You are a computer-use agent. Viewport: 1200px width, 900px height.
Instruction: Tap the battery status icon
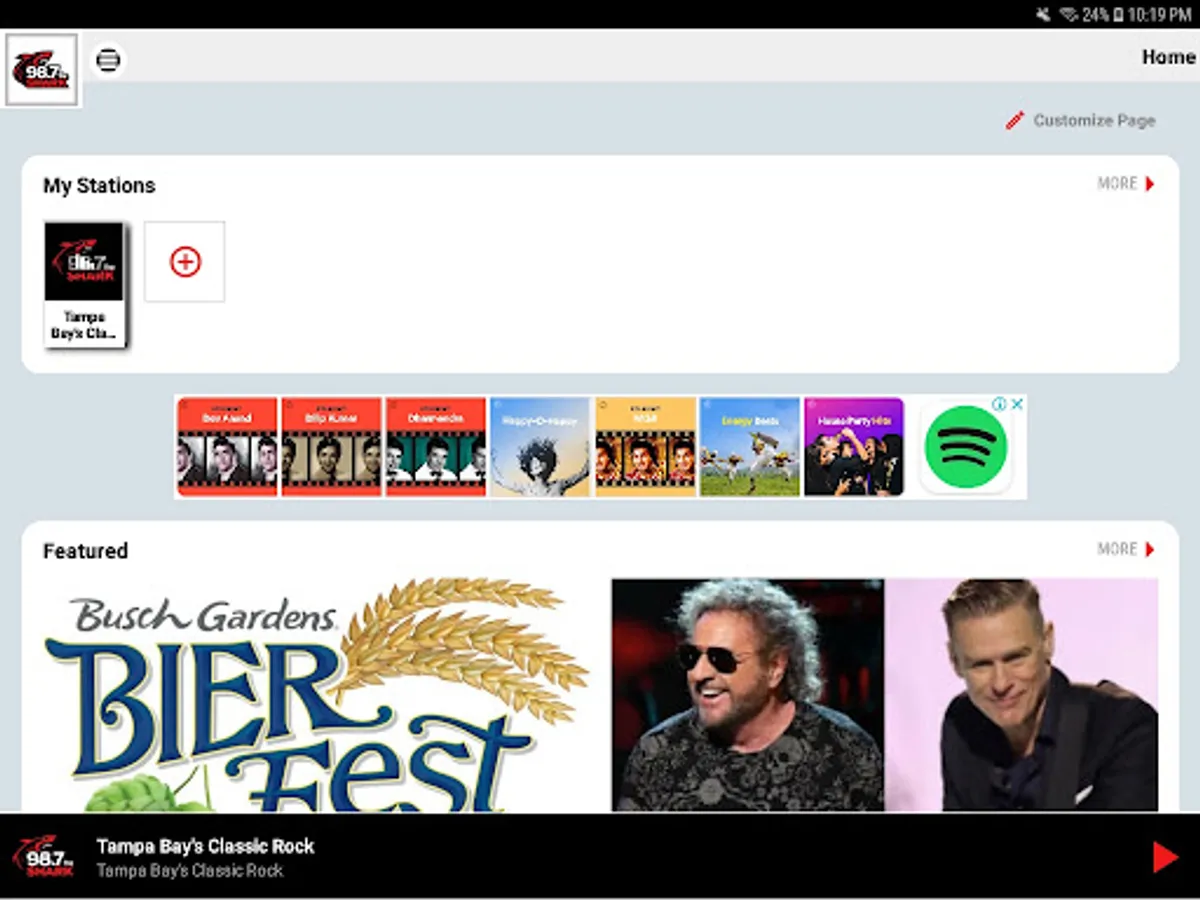(1118, 14)
